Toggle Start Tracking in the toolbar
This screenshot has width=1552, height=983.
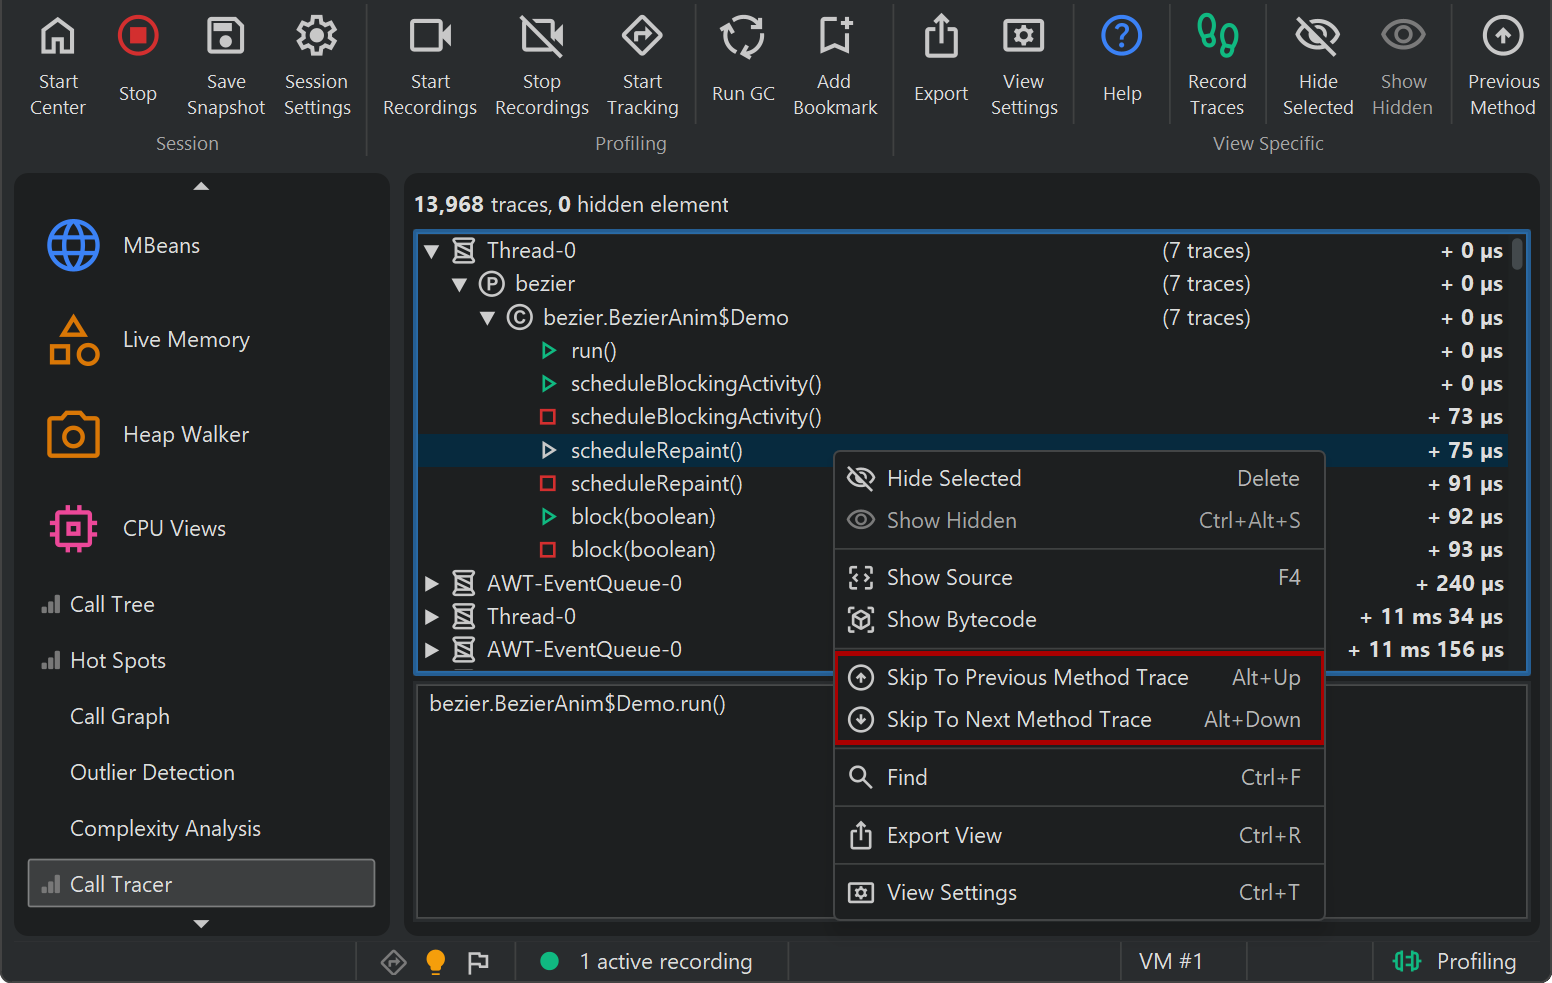click(642, 38)
